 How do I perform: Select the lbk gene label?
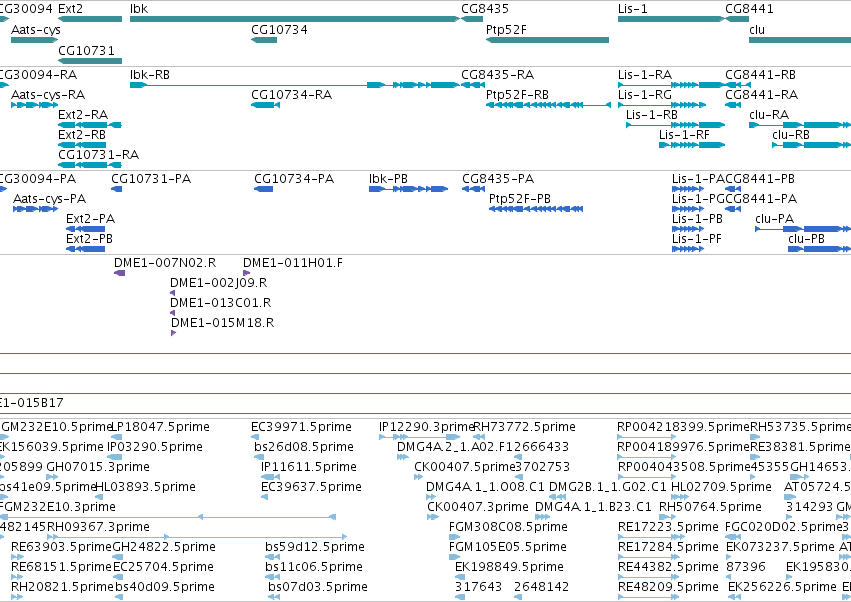139,9
